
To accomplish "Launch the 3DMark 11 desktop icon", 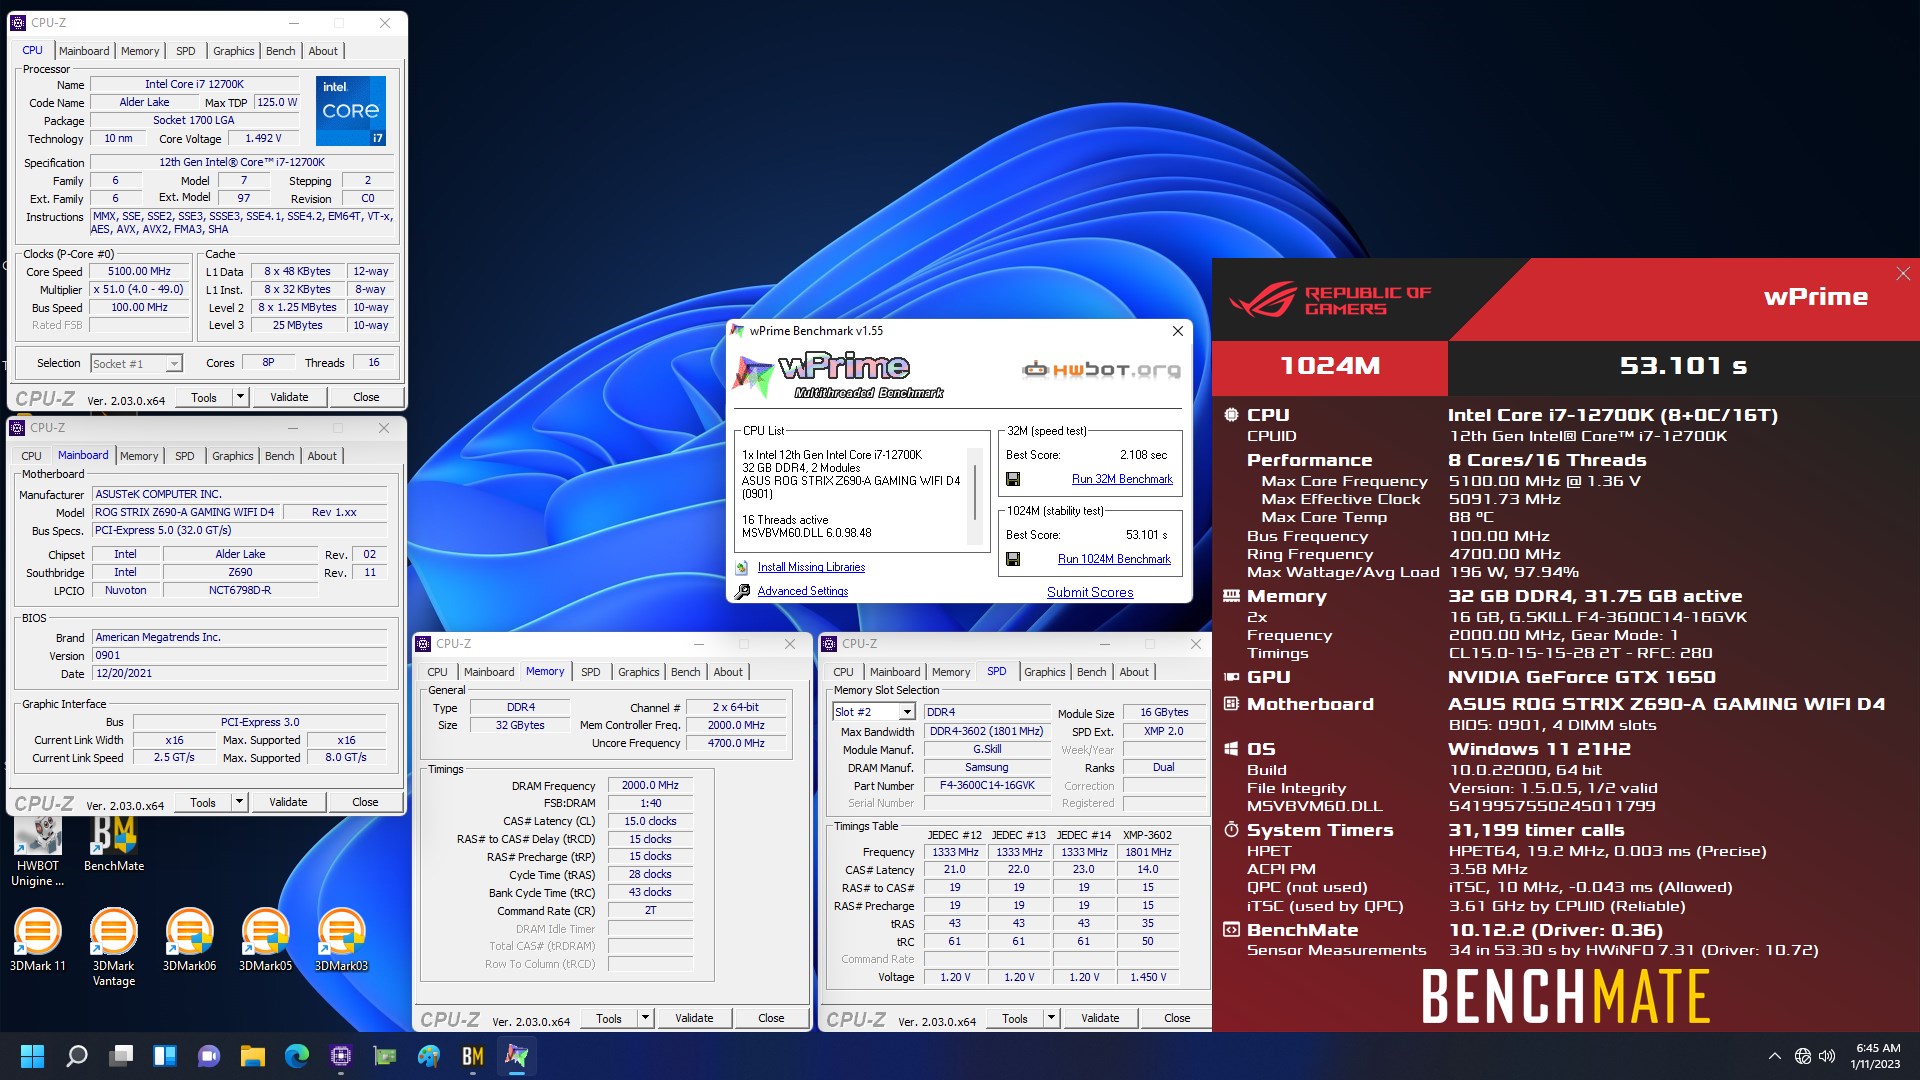I will [38, 940].
